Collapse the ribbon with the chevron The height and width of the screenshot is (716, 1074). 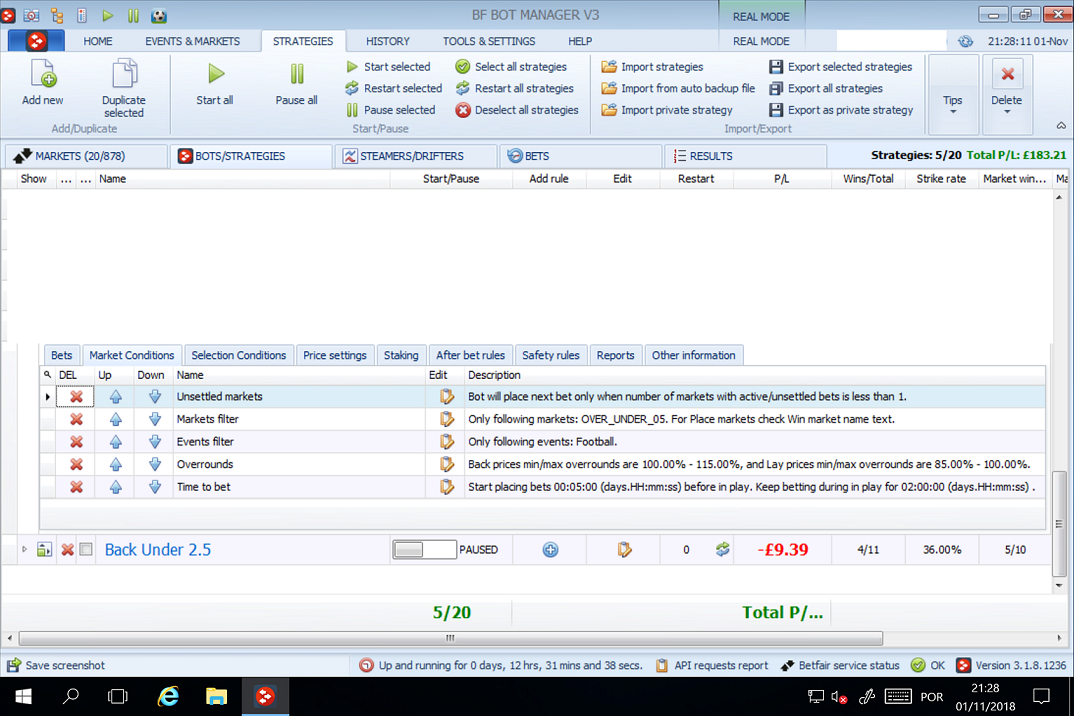(1061, 125)
